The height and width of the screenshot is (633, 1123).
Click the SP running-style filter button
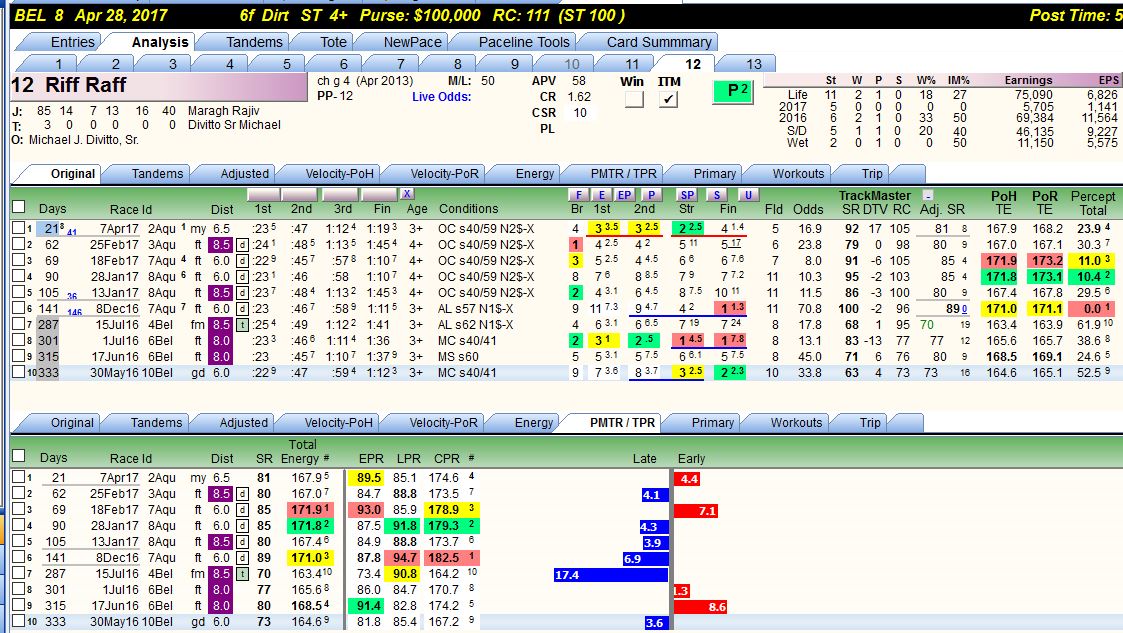click(x=687, y=195)
